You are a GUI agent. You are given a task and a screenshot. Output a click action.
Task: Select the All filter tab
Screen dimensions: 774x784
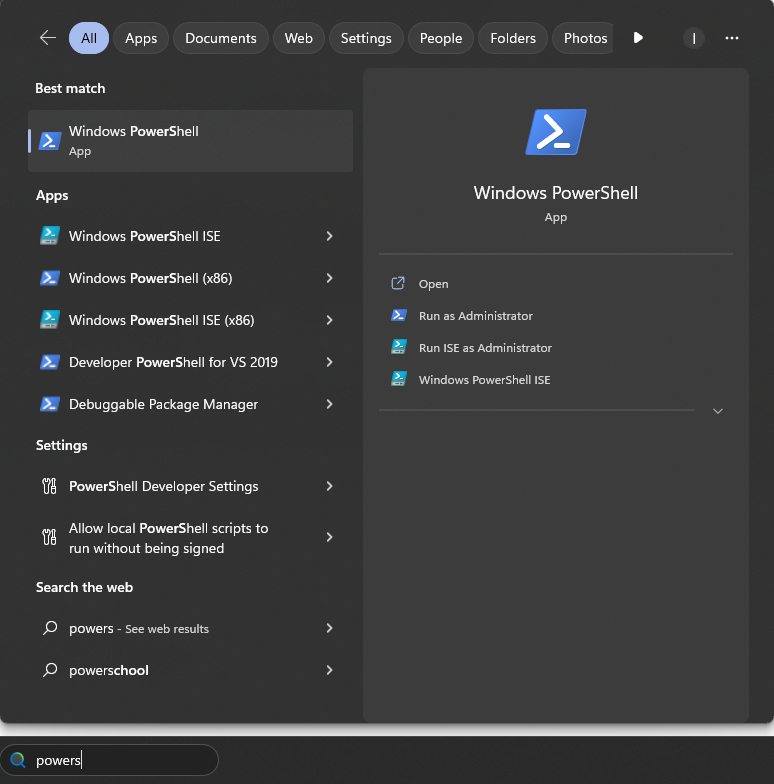[x=88, y=38]
